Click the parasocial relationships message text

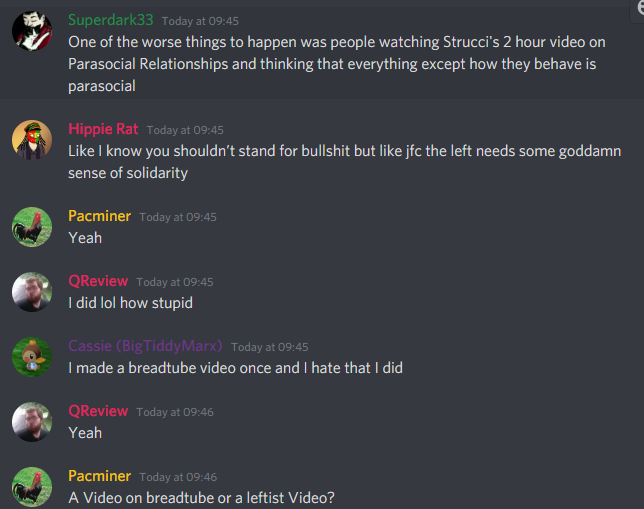click(x=337, y=64)
